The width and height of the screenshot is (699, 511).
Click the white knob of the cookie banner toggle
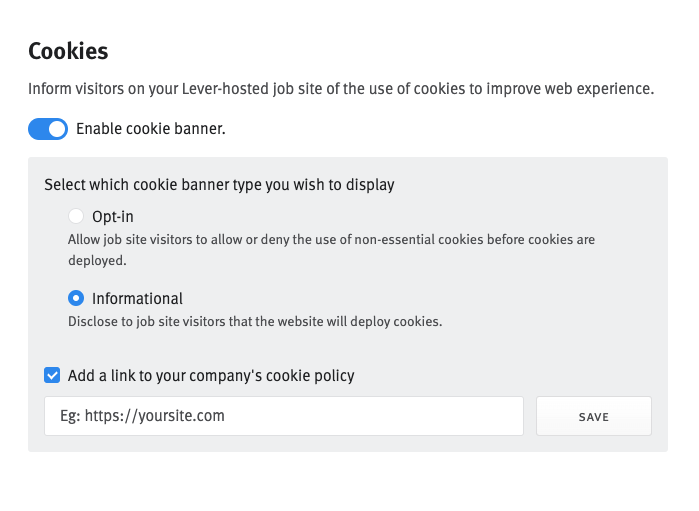(x=57, y=129)
